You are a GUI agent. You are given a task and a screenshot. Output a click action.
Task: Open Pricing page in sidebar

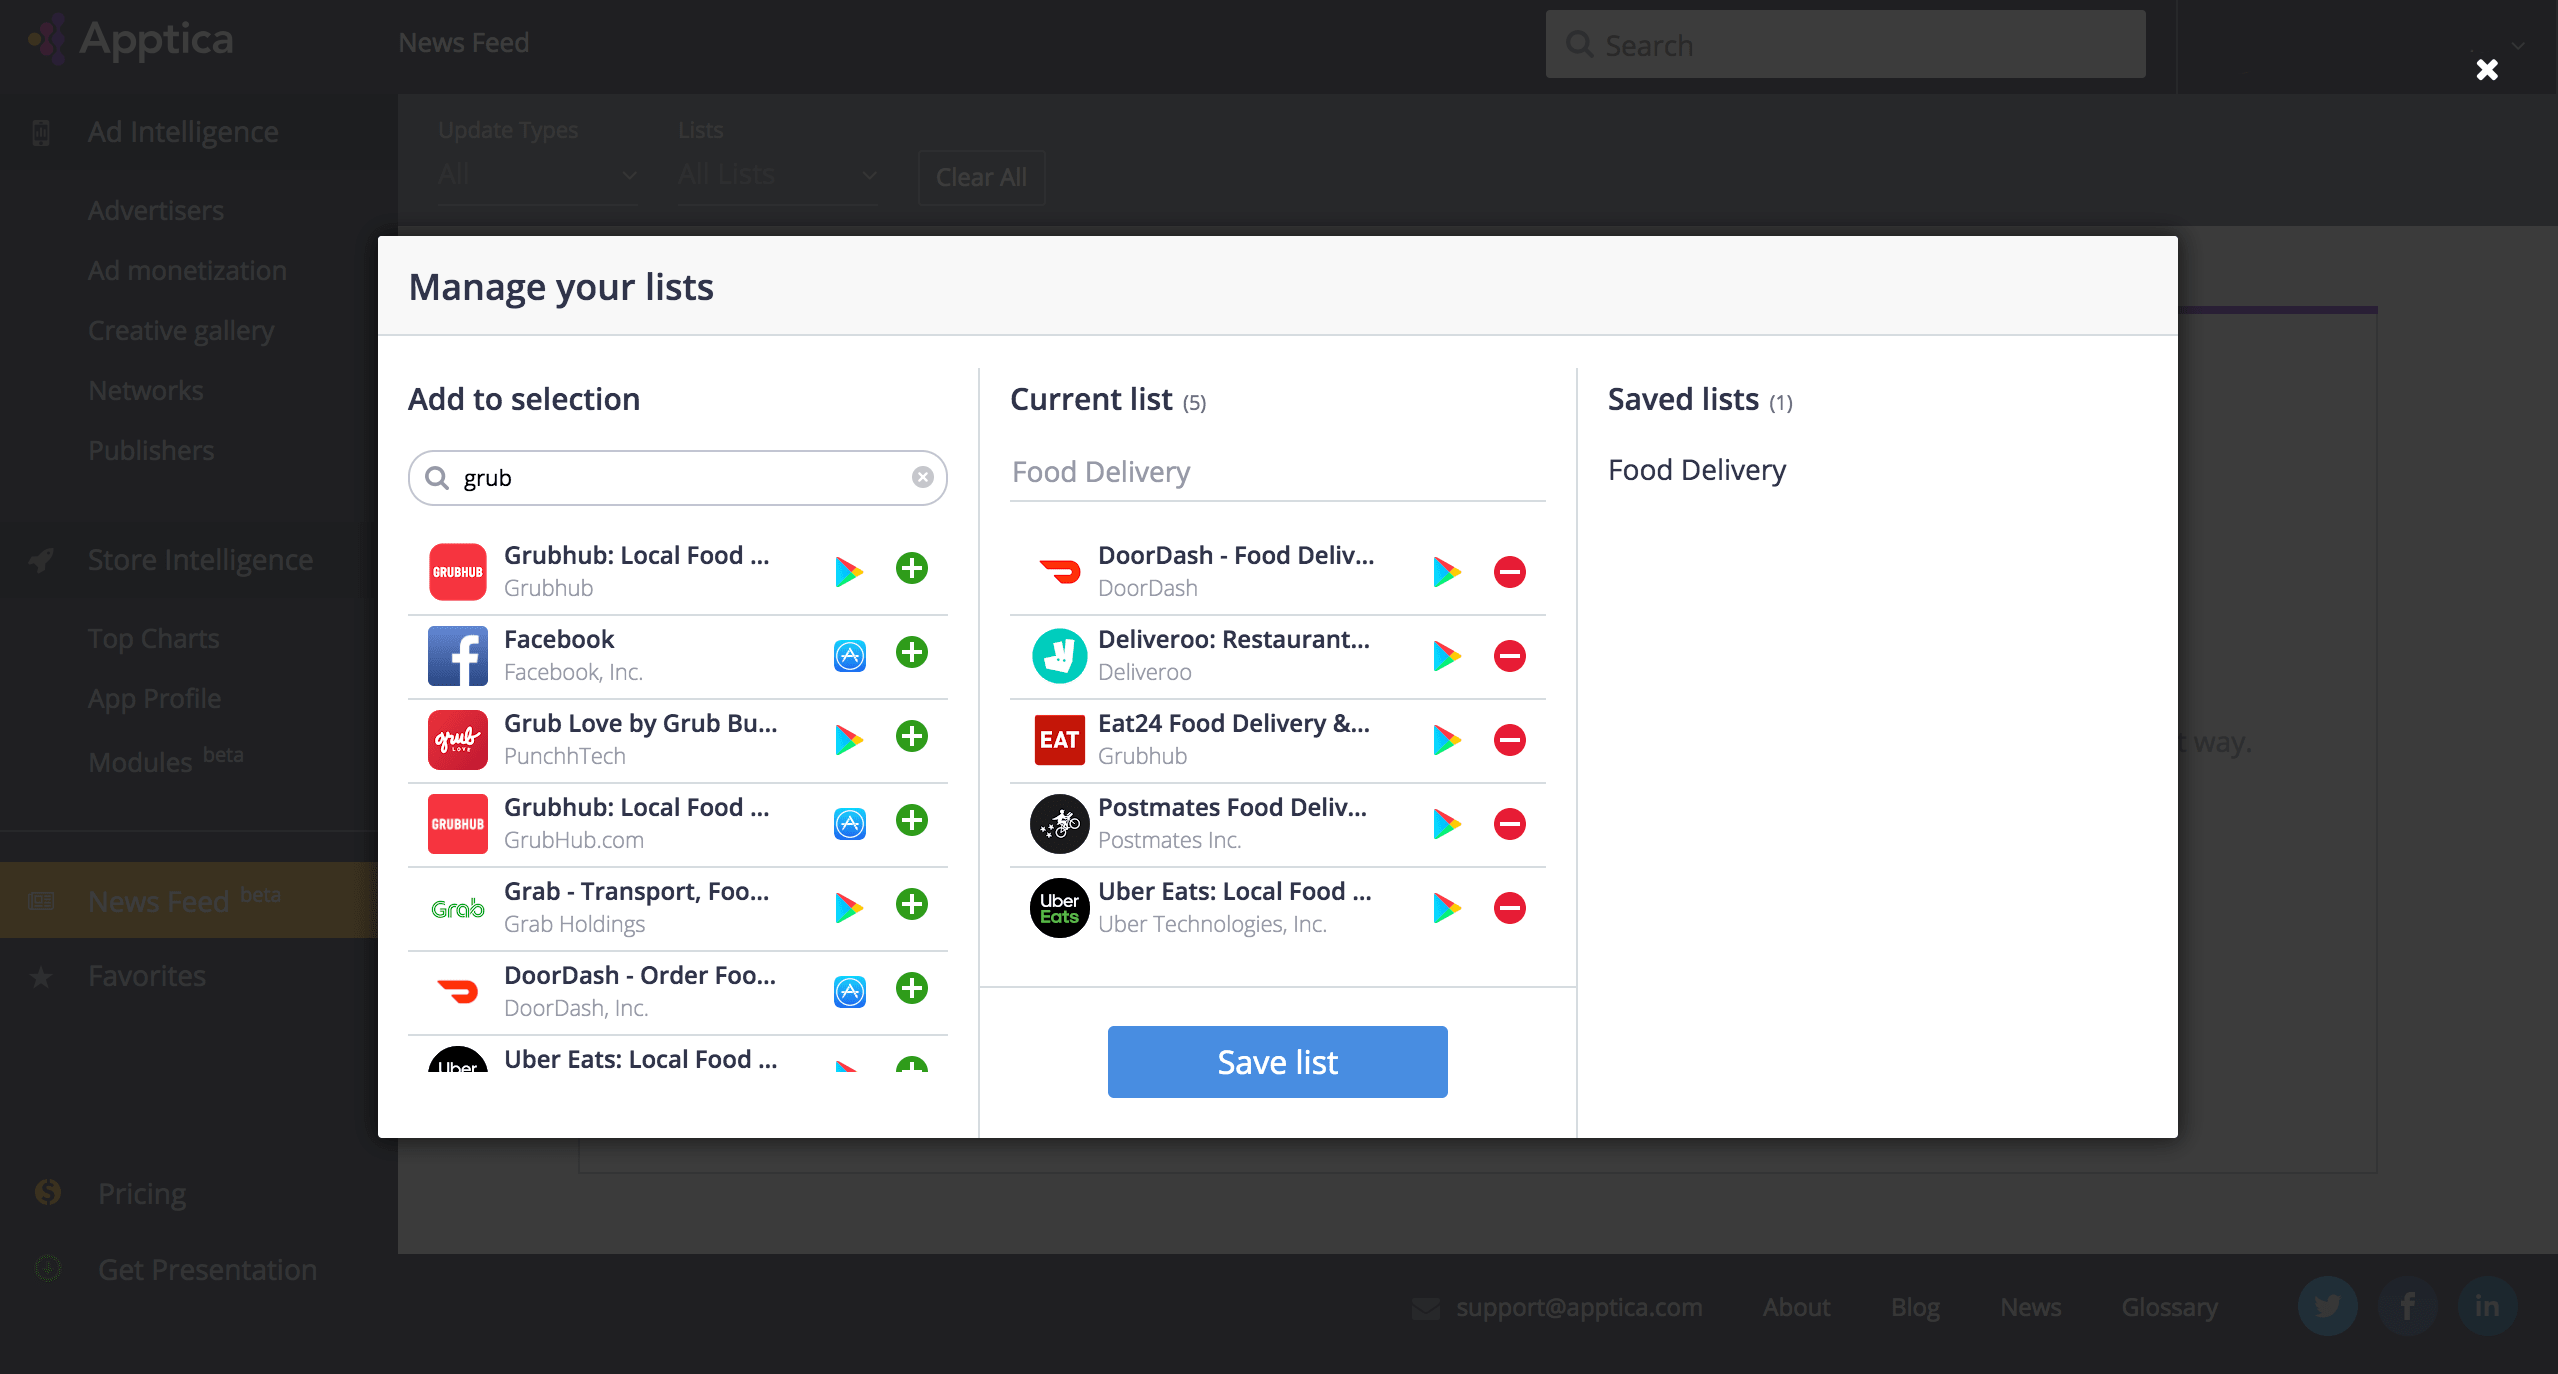pyautogui.click(x=142, y=1194)
